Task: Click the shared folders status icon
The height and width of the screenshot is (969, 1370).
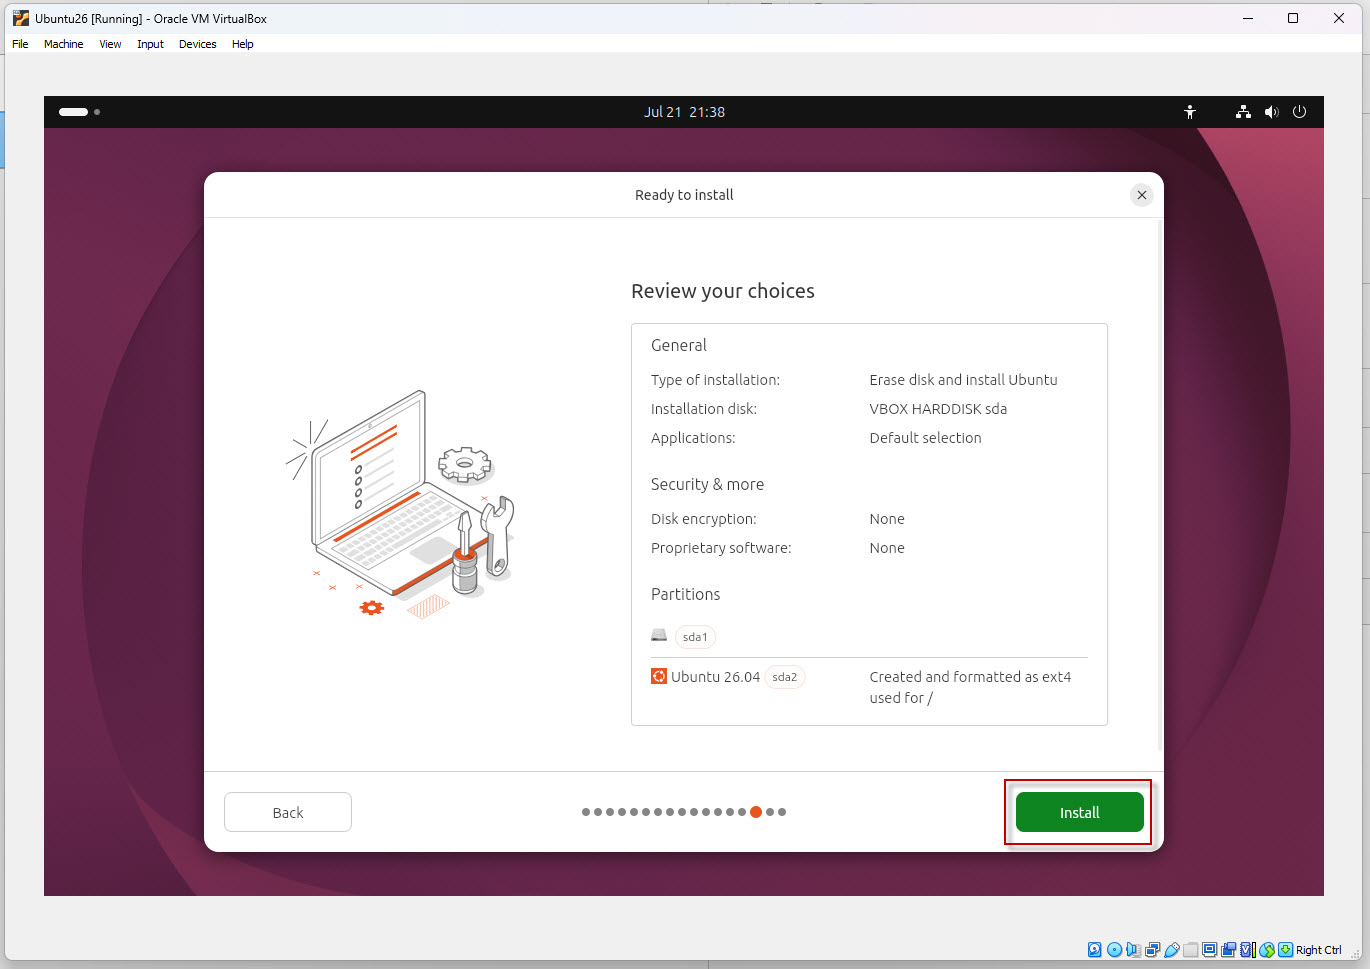Action: pos(1190,950)
